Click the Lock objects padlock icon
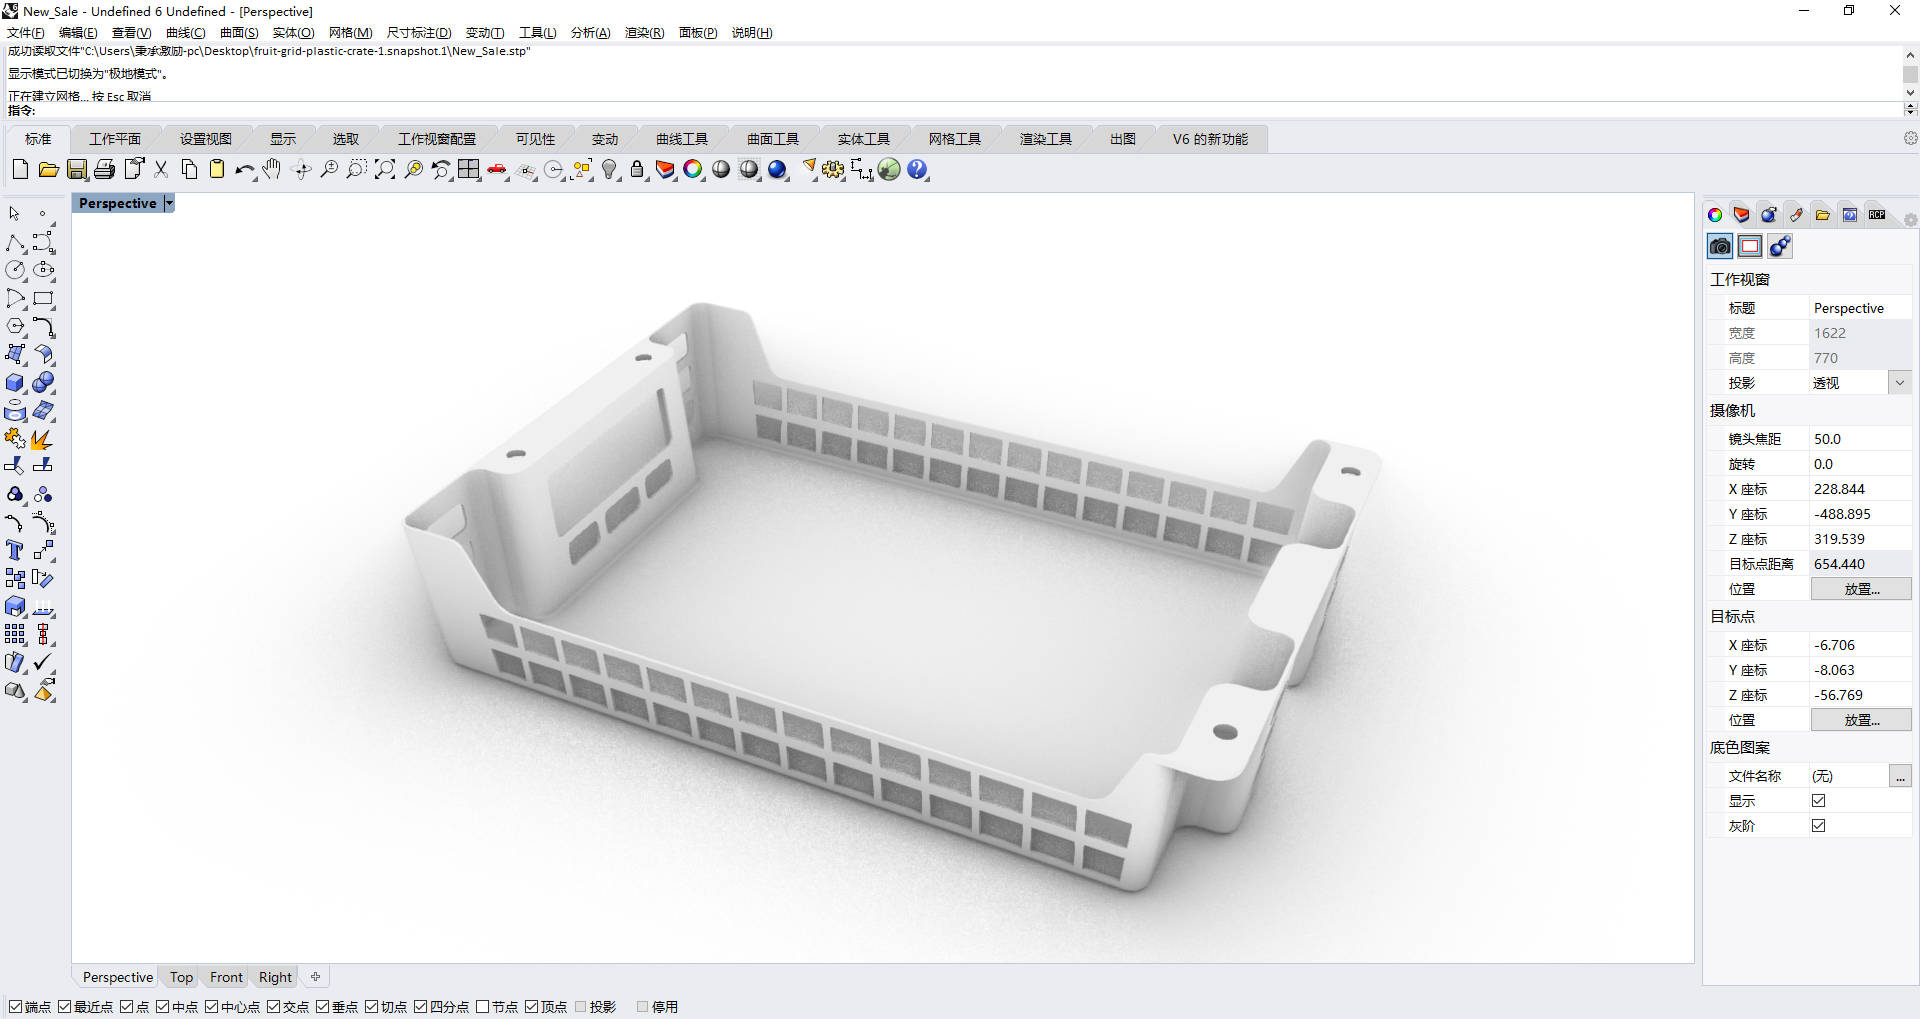Viewport: 1920px width, 1019px height. coord(637,170)
